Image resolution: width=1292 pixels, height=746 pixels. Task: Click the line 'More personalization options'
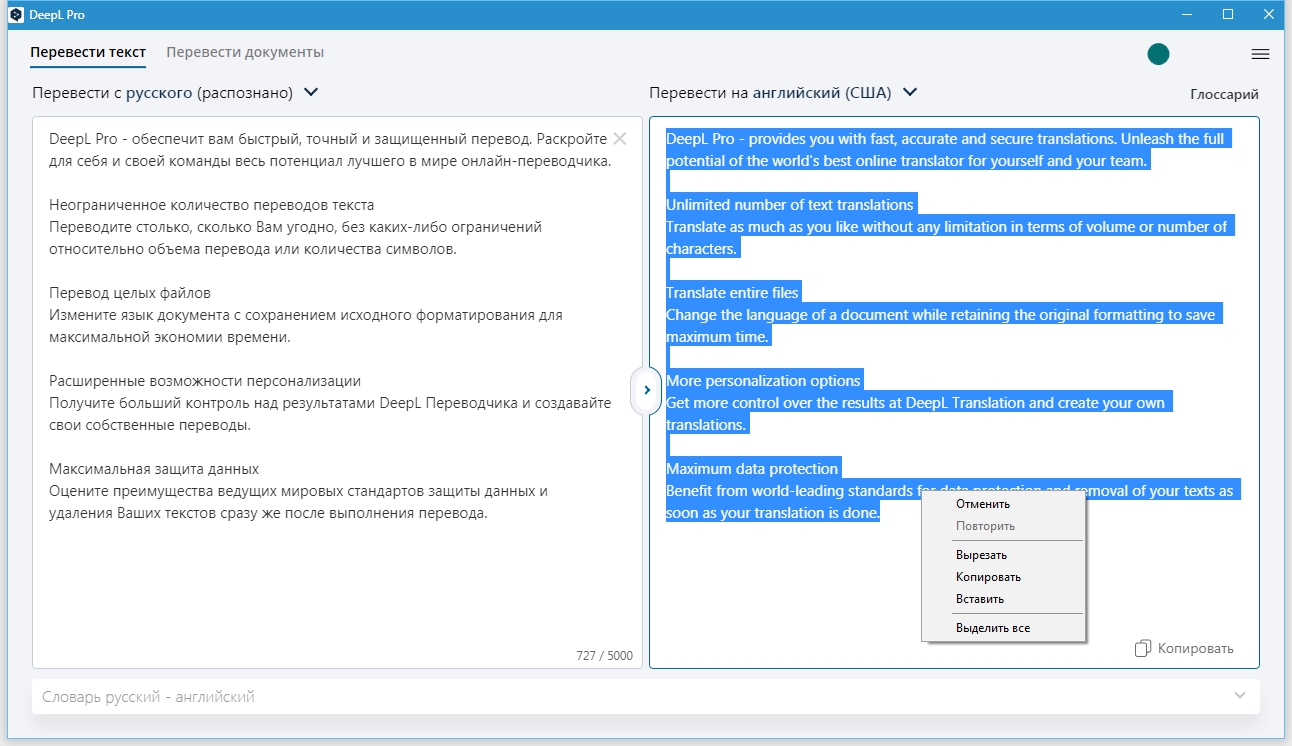(763, 381)
